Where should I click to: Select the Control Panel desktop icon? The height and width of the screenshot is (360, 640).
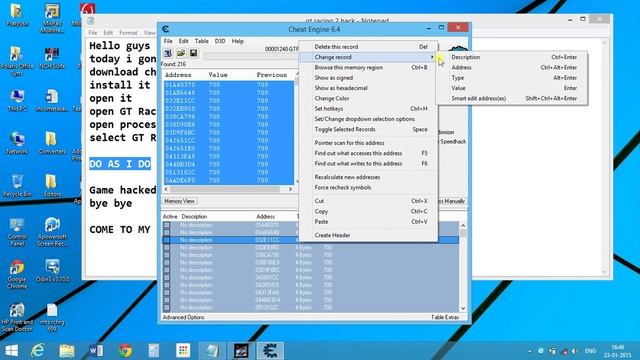(17, 232)
